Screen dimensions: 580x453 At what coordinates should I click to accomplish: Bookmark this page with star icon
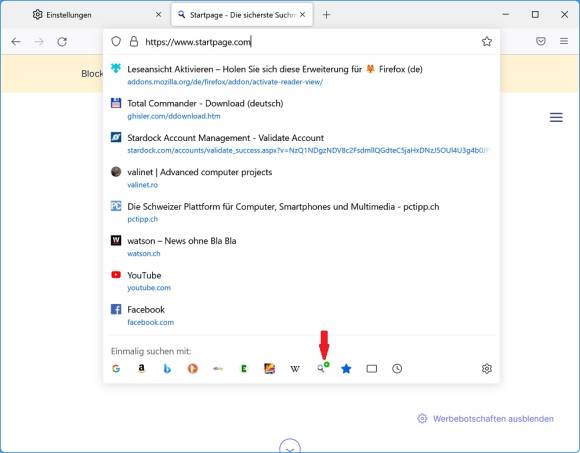tap(487, 41)
